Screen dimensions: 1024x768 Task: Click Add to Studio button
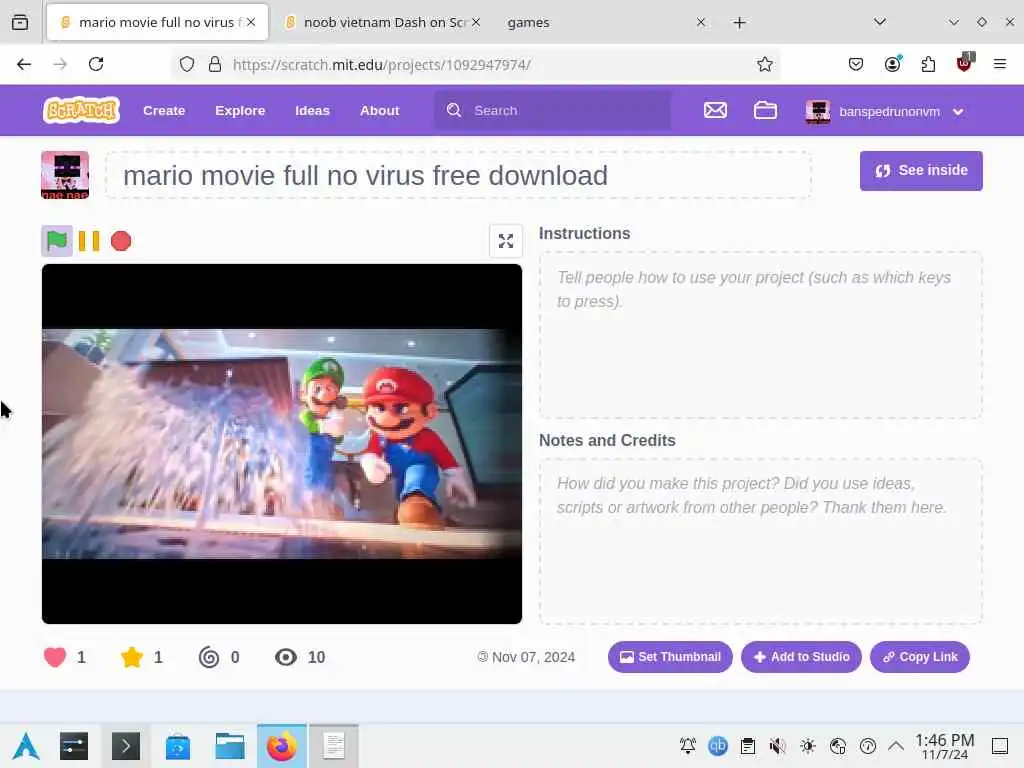[801, 657]
